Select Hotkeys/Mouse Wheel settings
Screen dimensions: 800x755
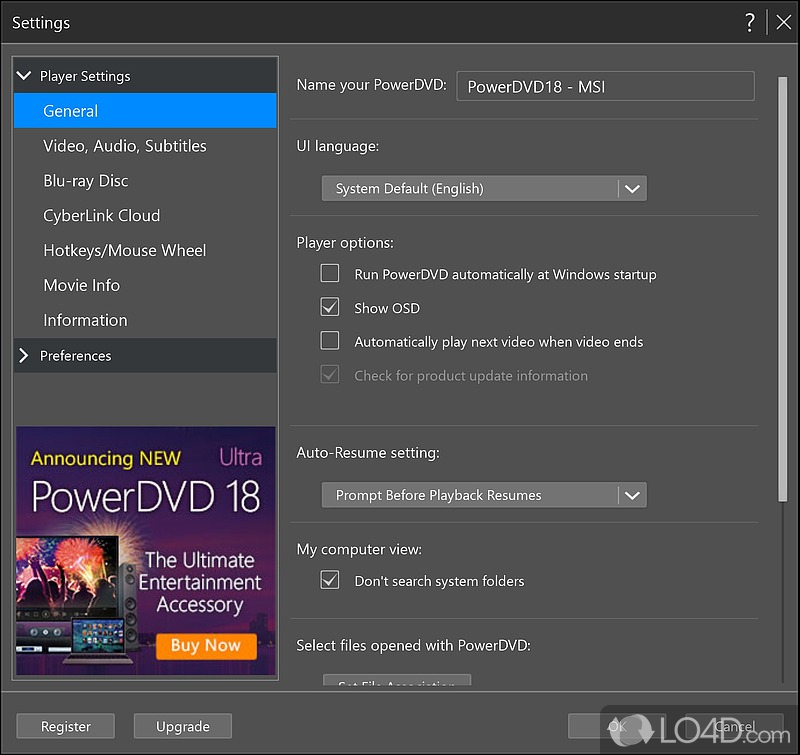click(x=124, y=251)
